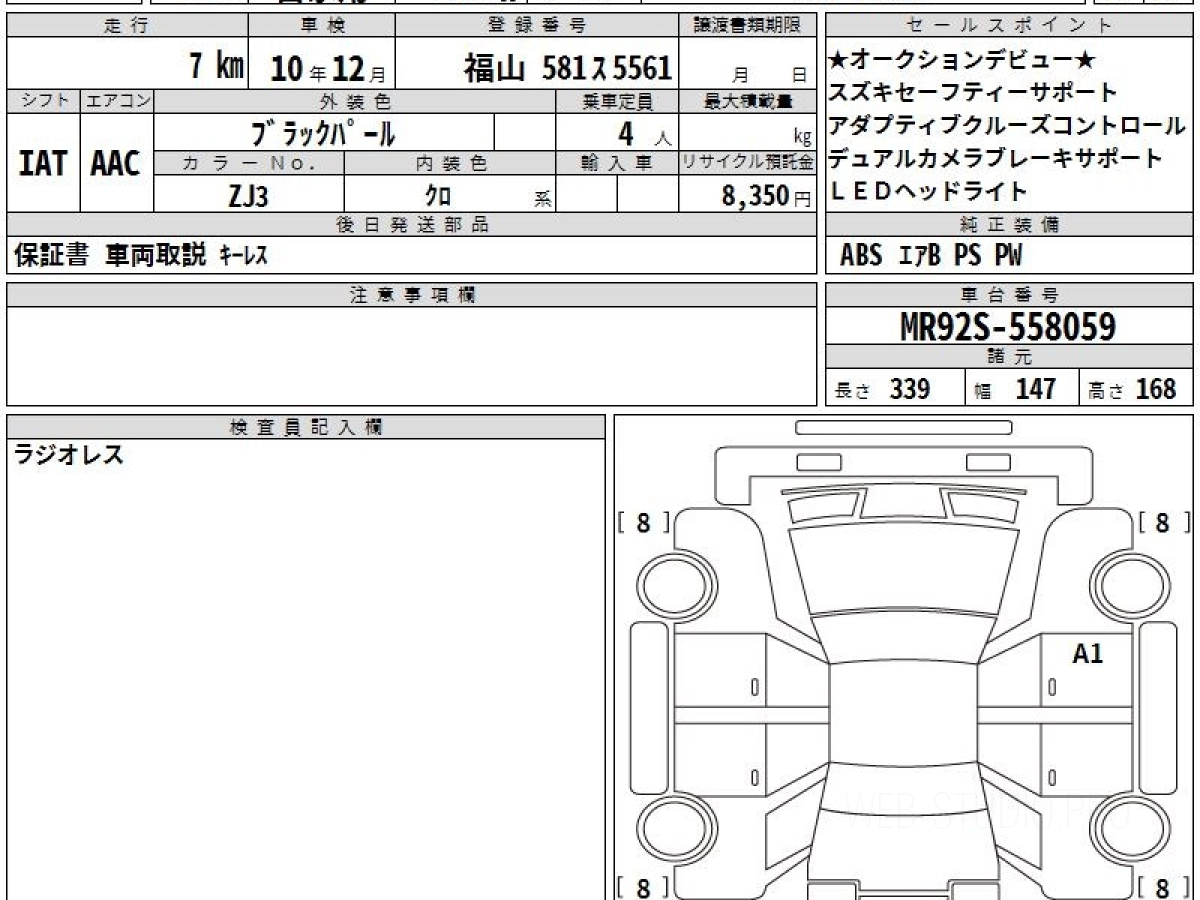Screen dimensions: 1200x900
Task: Select ABS in equipment list
Action: click(x=861, y=256)
